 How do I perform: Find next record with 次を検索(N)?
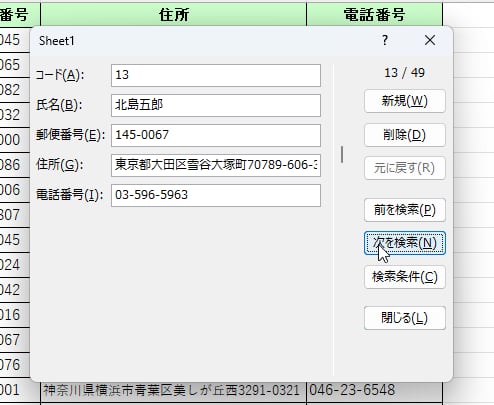coord(405,243)
